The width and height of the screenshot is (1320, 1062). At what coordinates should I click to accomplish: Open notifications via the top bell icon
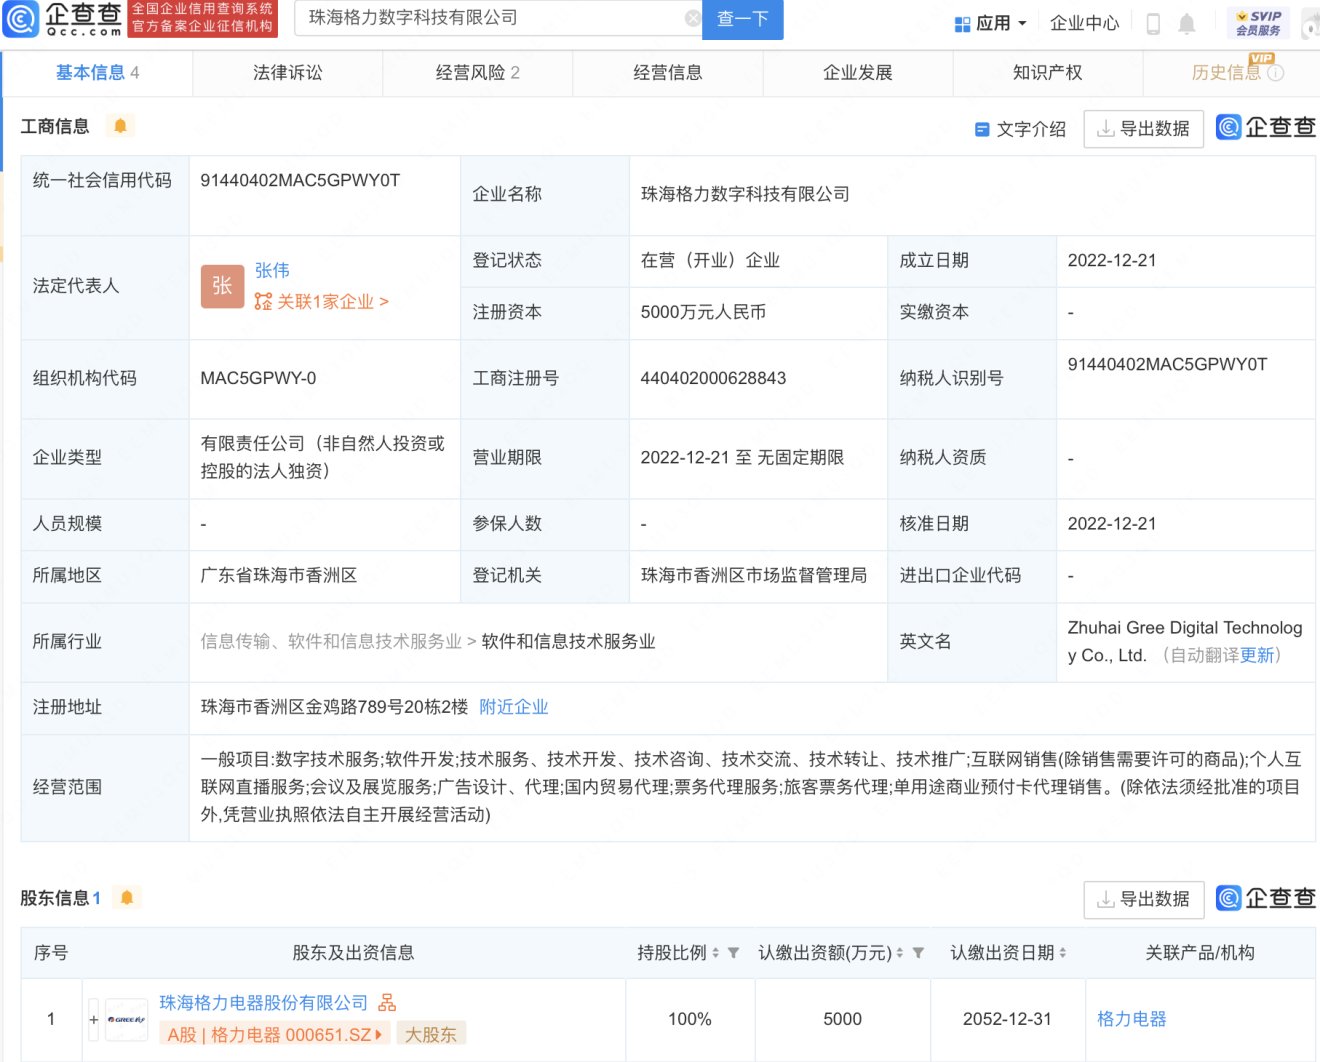[1187, 23]
